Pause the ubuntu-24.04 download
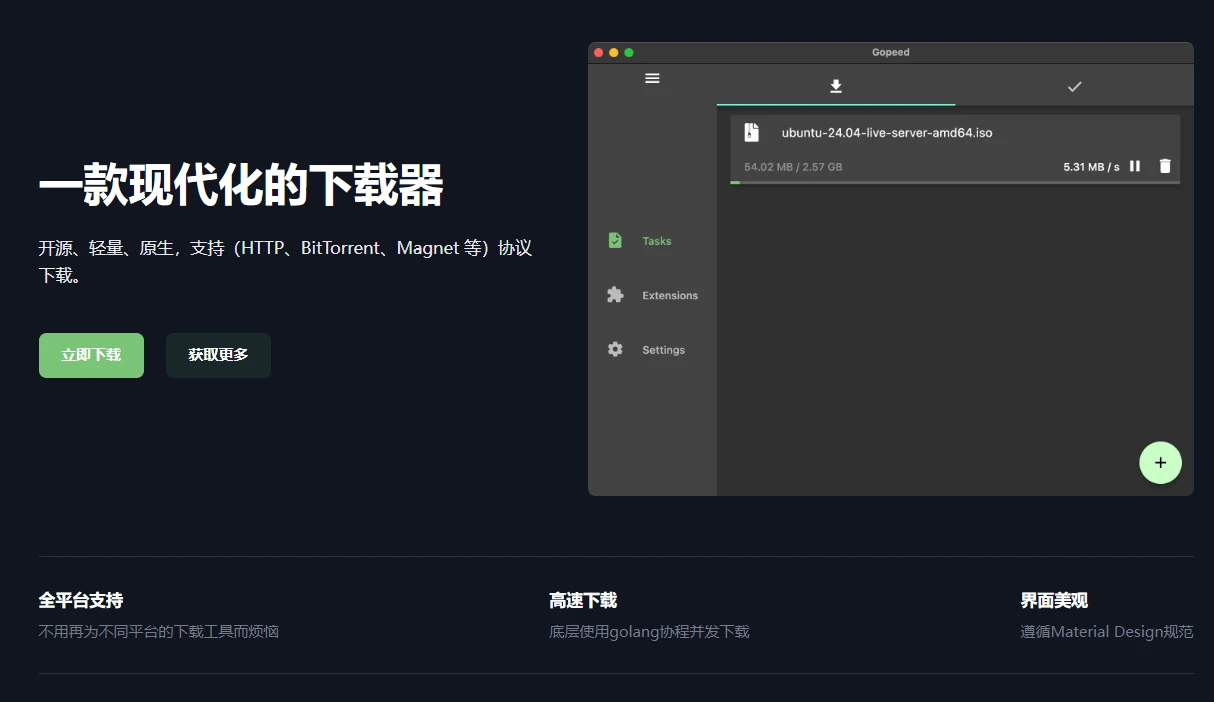Screen dimensions: 1214x702 pyautogui.click(x=1135, y=166)
